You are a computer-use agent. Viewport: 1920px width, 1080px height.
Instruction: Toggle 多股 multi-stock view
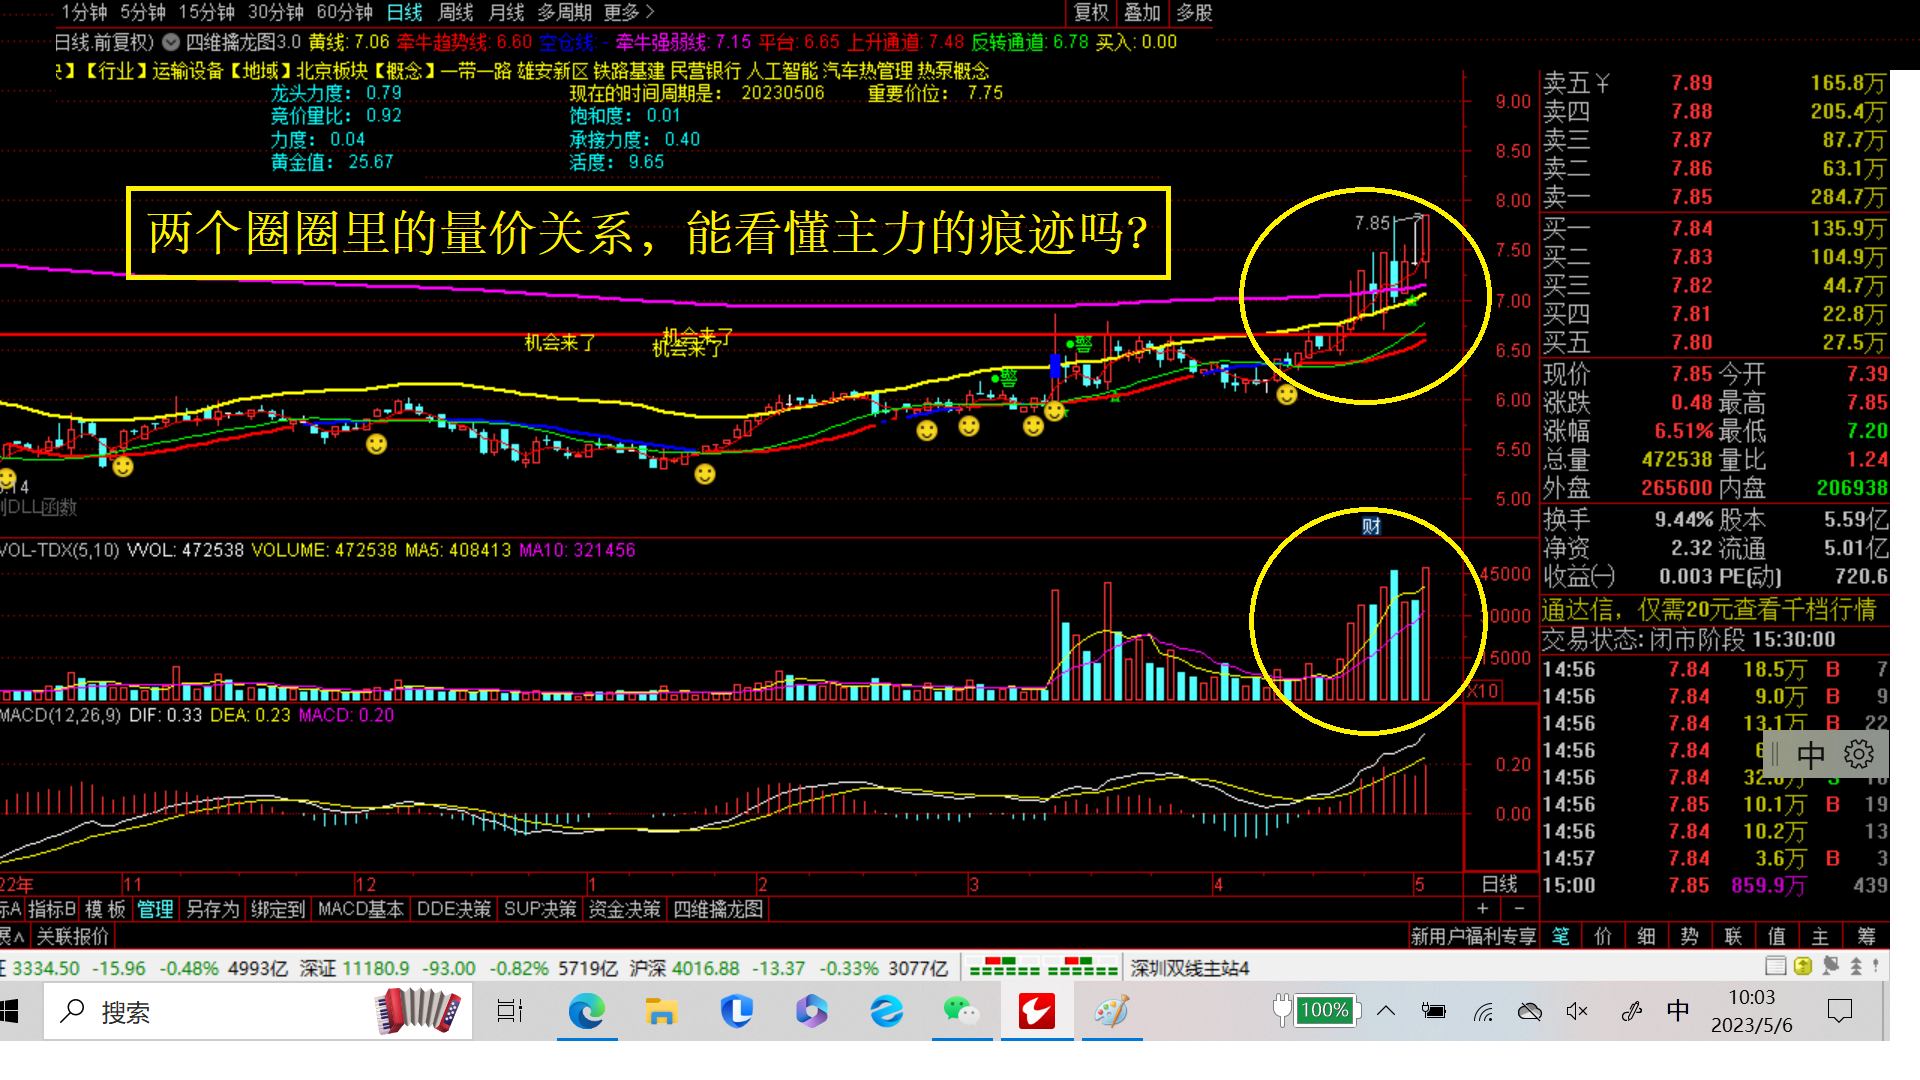click(x=1194, y=13)
